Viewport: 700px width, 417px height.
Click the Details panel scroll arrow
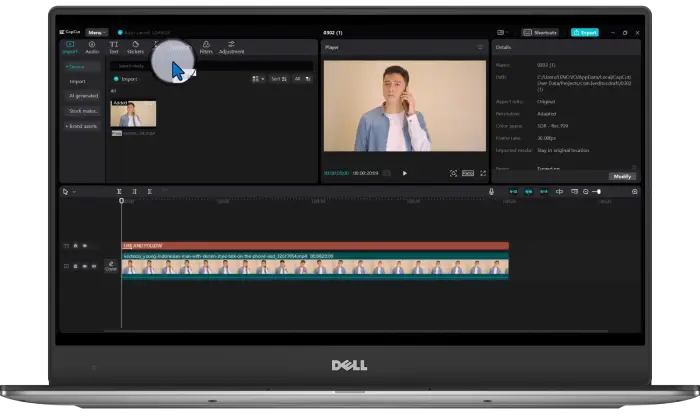[x=634, y=167]
